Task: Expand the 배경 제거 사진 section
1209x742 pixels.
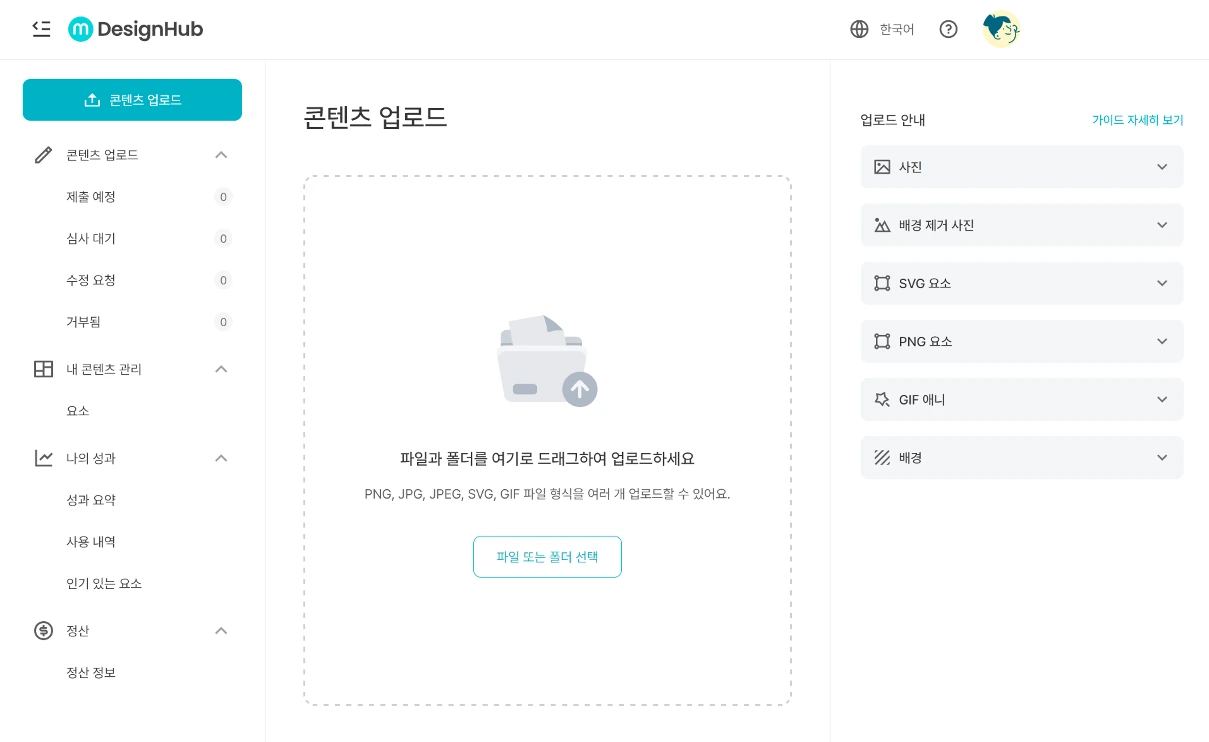Action: 1022,225
